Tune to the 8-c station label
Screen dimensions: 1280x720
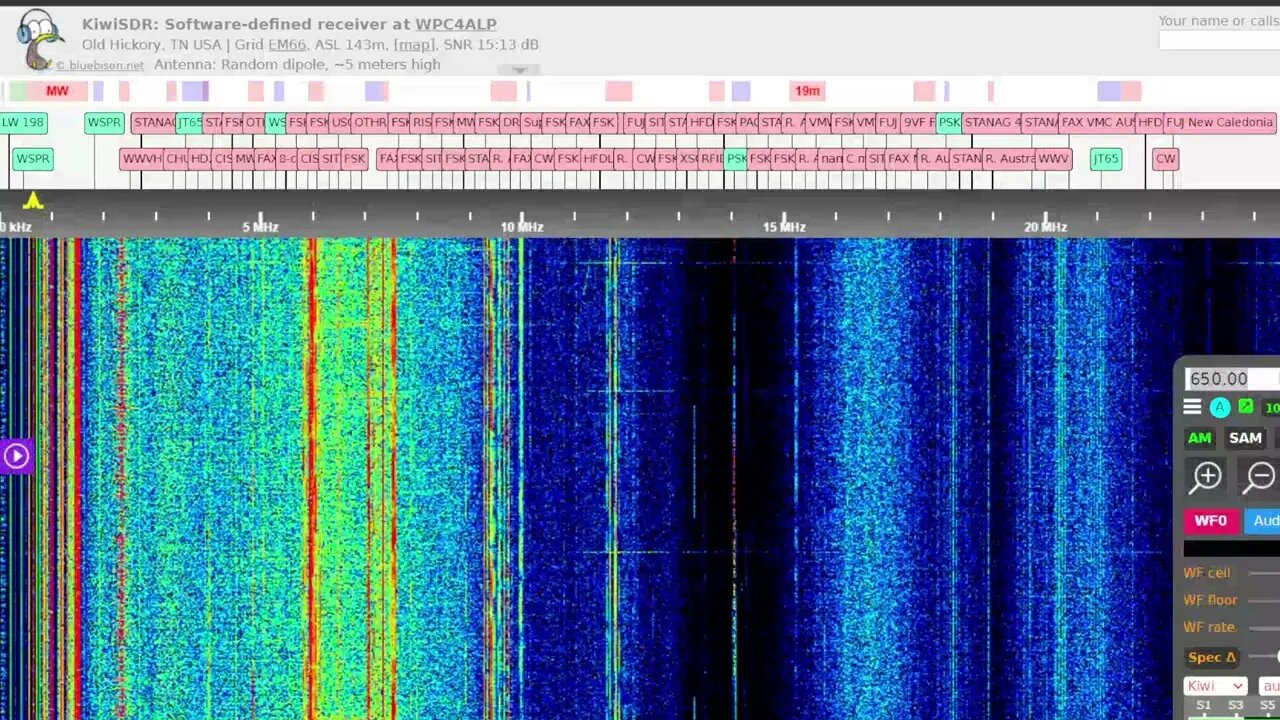click(x=287, y=159)
